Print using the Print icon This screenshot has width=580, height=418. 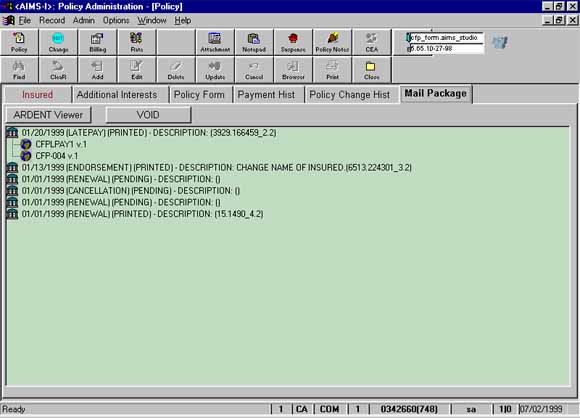pyautogui.click(x=332, y=70)
